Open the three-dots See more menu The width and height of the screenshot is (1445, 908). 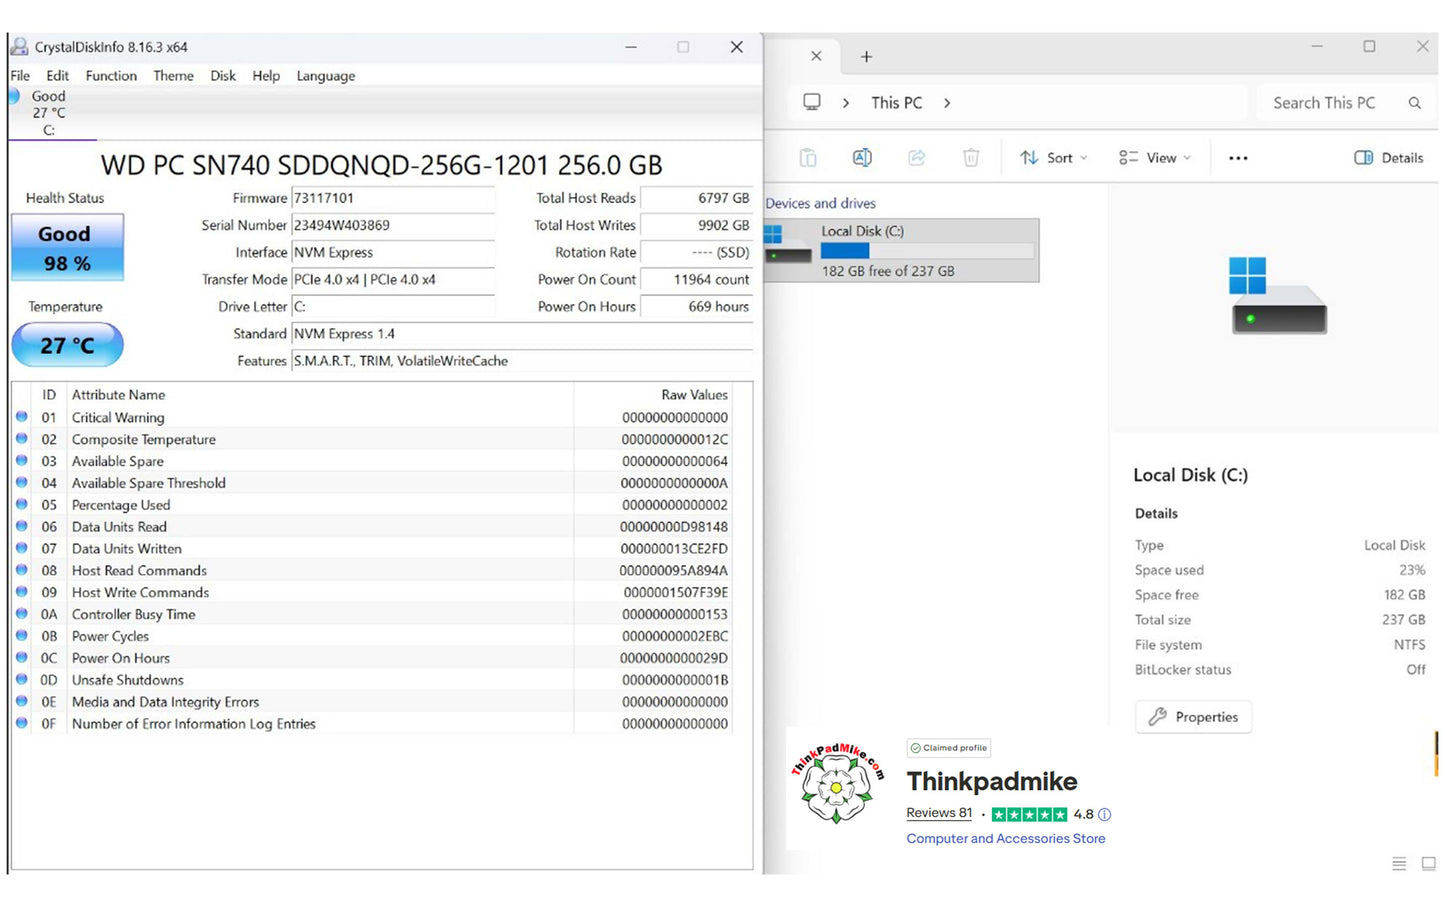[1238, 158]
